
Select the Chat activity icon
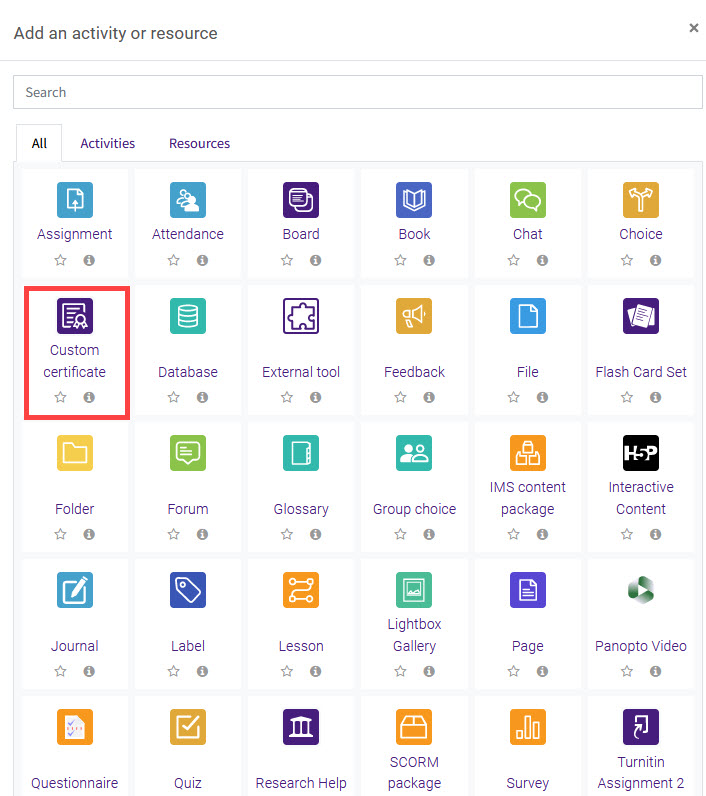pyautogui.click(x=528, y=200)
